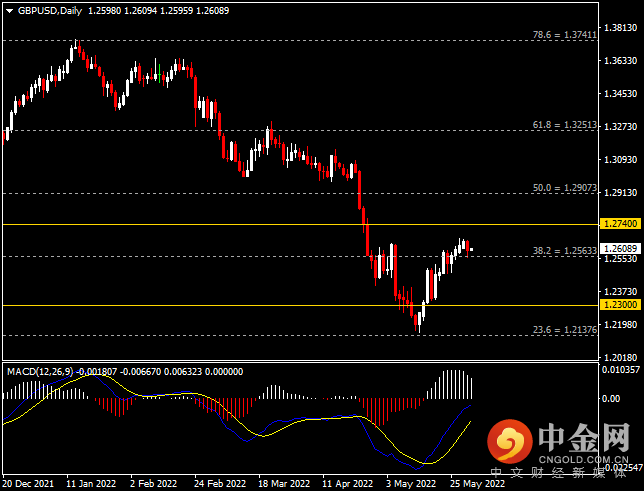Click the 3 May 2022 date label
This screenshot has width=644, height=491.
click(x=411, y=484)
